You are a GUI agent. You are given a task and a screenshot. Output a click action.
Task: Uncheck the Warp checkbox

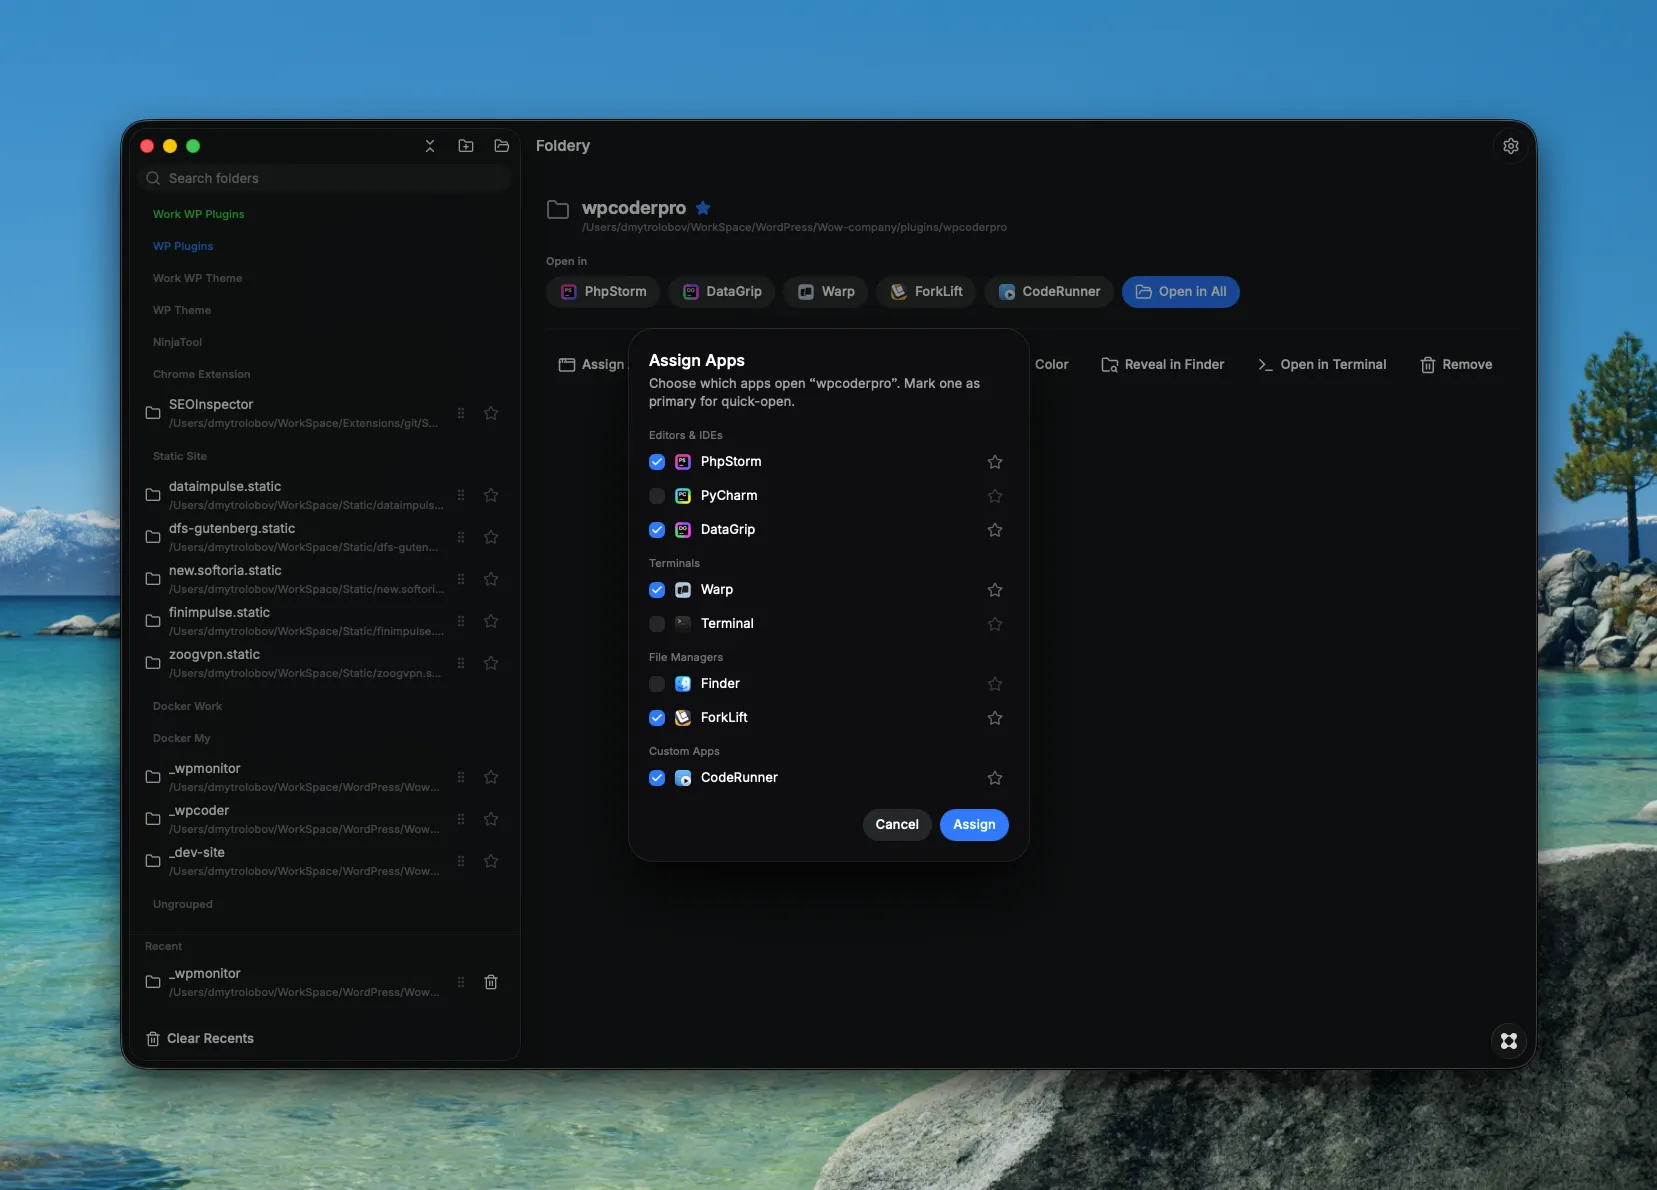pos(657,590)
